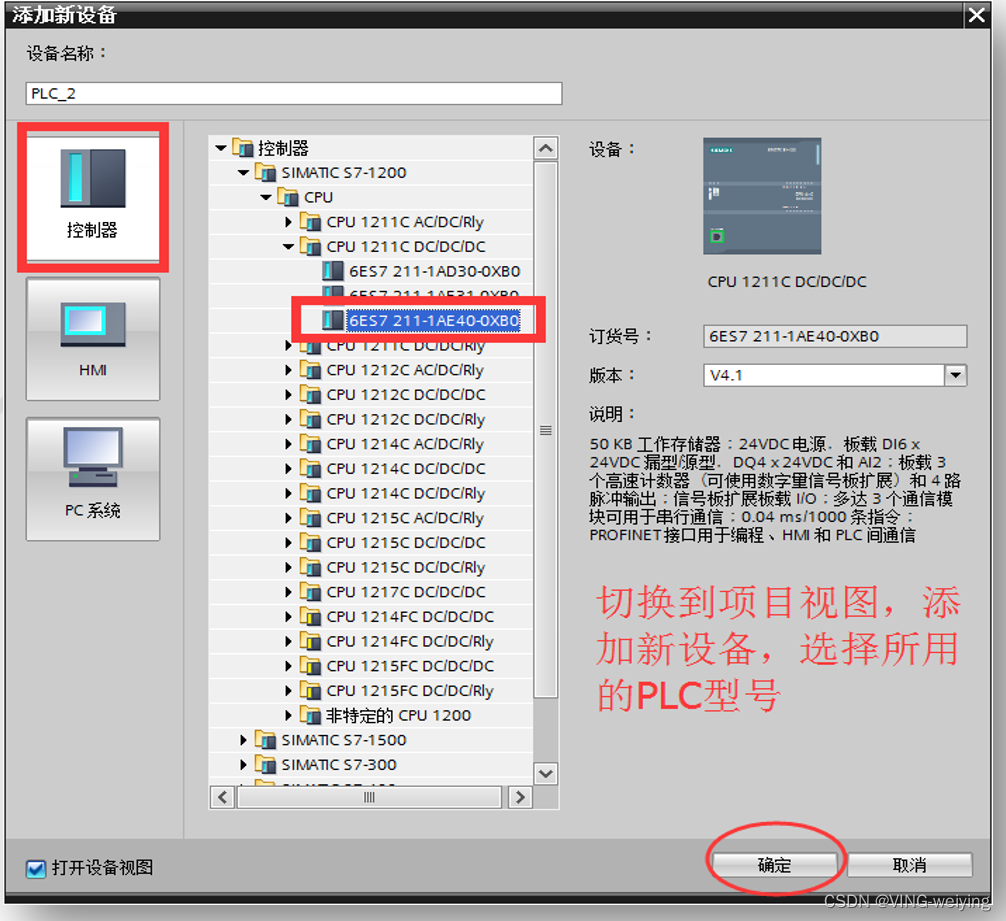The image size is (1006, 921).
Task: Click folder icon of CPU 1215C DC/DC/DC
Action: 311,543
